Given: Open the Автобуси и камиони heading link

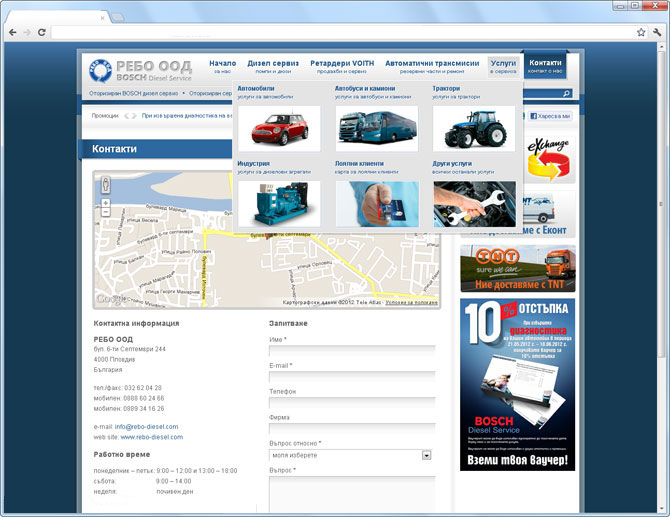Looking at the screenshot, I should tap(365, 88).
